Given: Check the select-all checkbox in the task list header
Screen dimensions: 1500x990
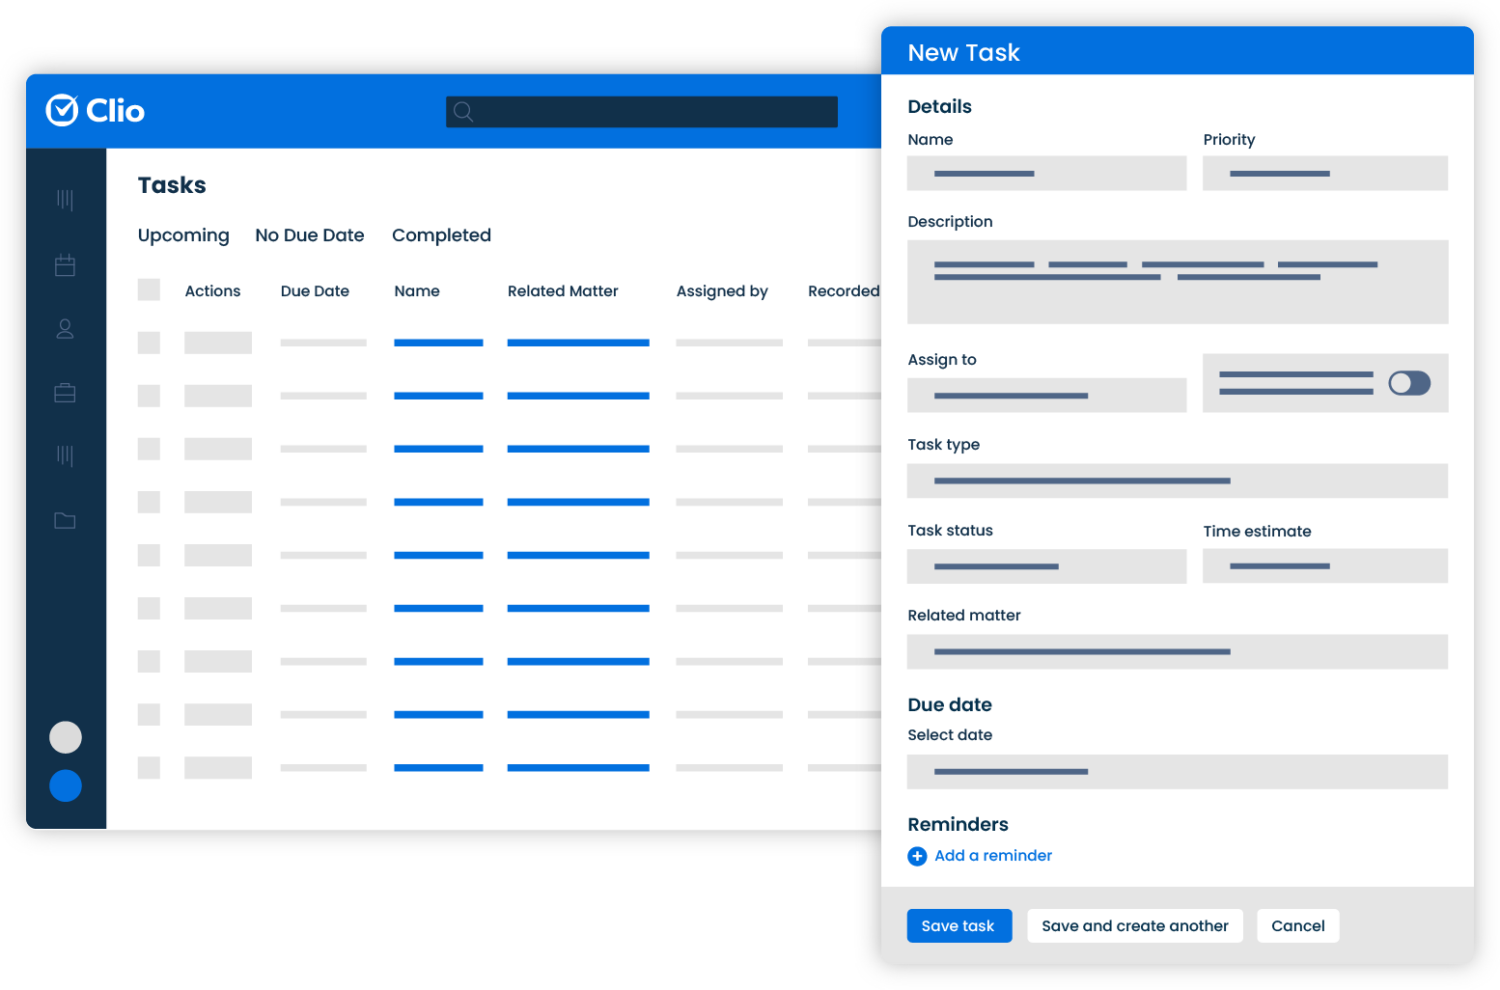Looking at the screenshot, I should (148, 288).
